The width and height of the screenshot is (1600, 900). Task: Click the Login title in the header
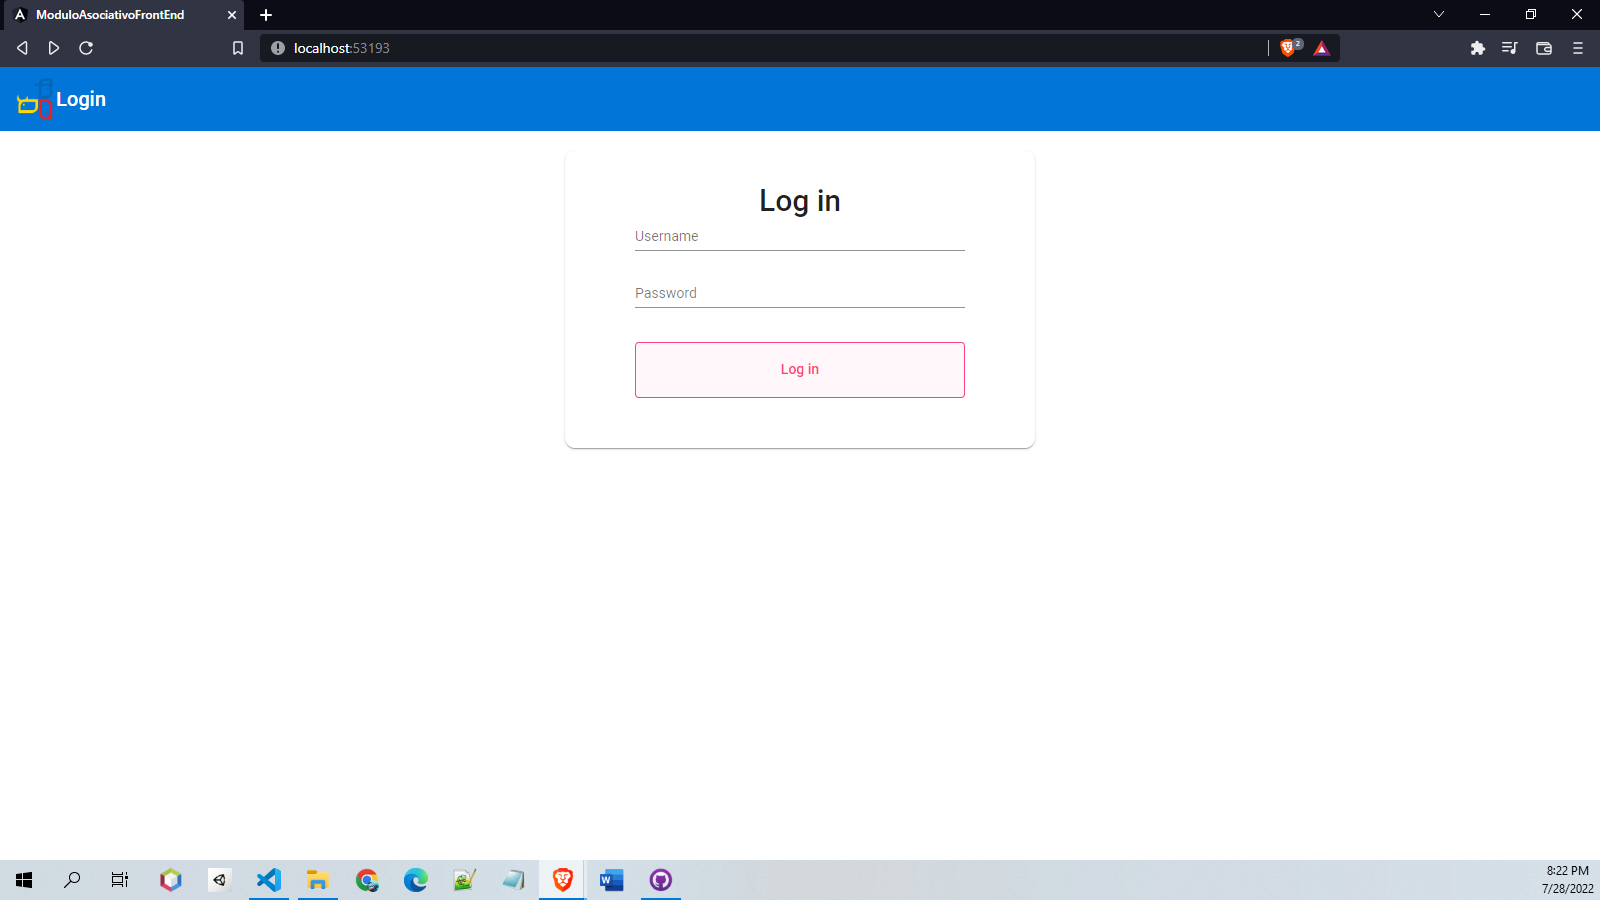81,99
